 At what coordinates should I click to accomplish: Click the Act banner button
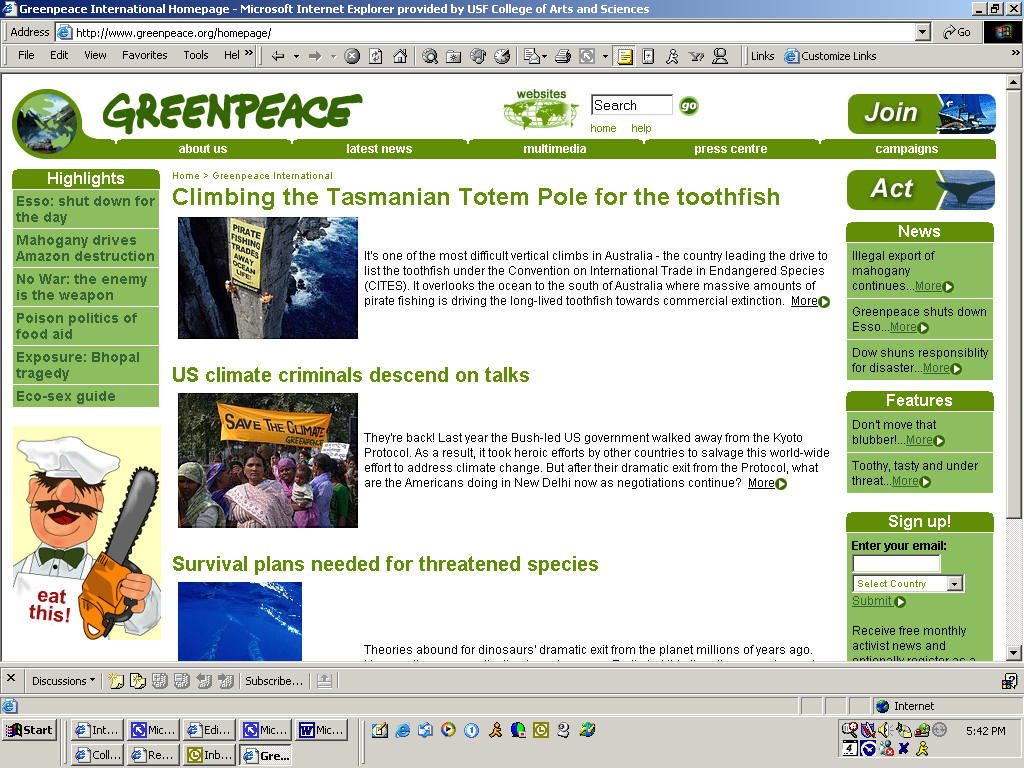921,189
